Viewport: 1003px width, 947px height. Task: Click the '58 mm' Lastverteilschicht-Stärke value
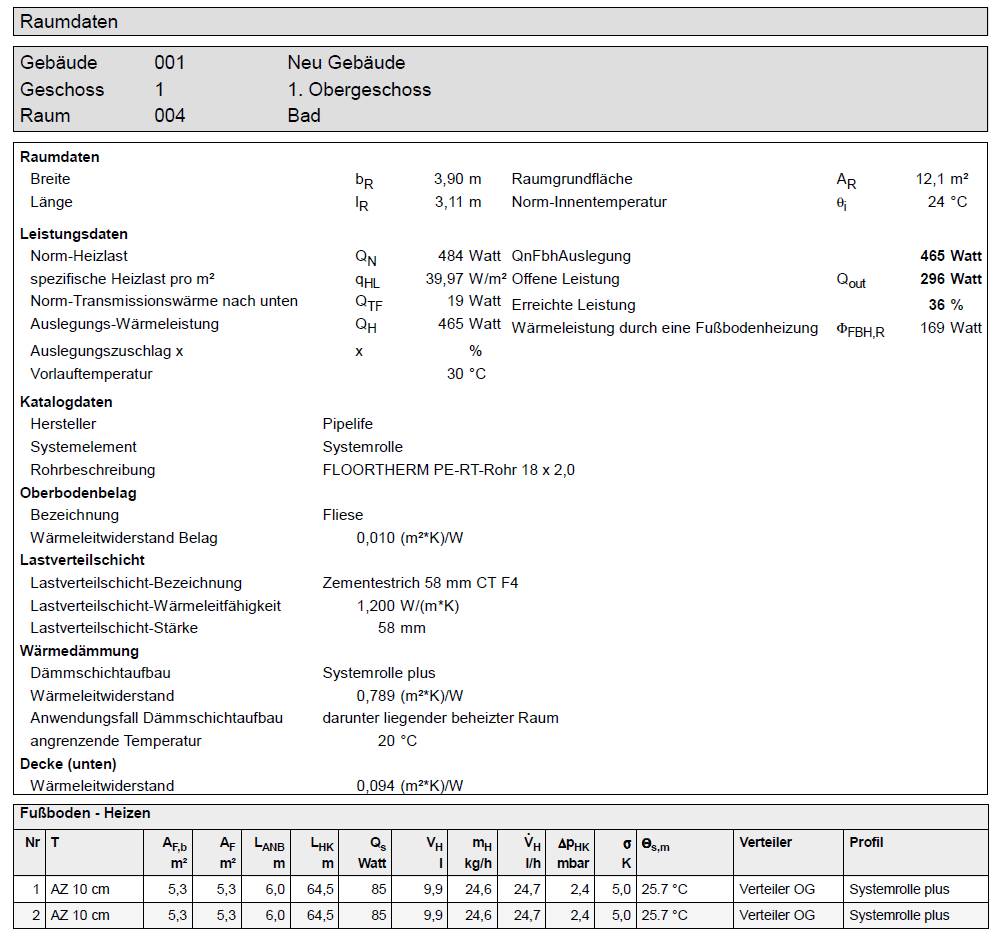click(402, 628)
